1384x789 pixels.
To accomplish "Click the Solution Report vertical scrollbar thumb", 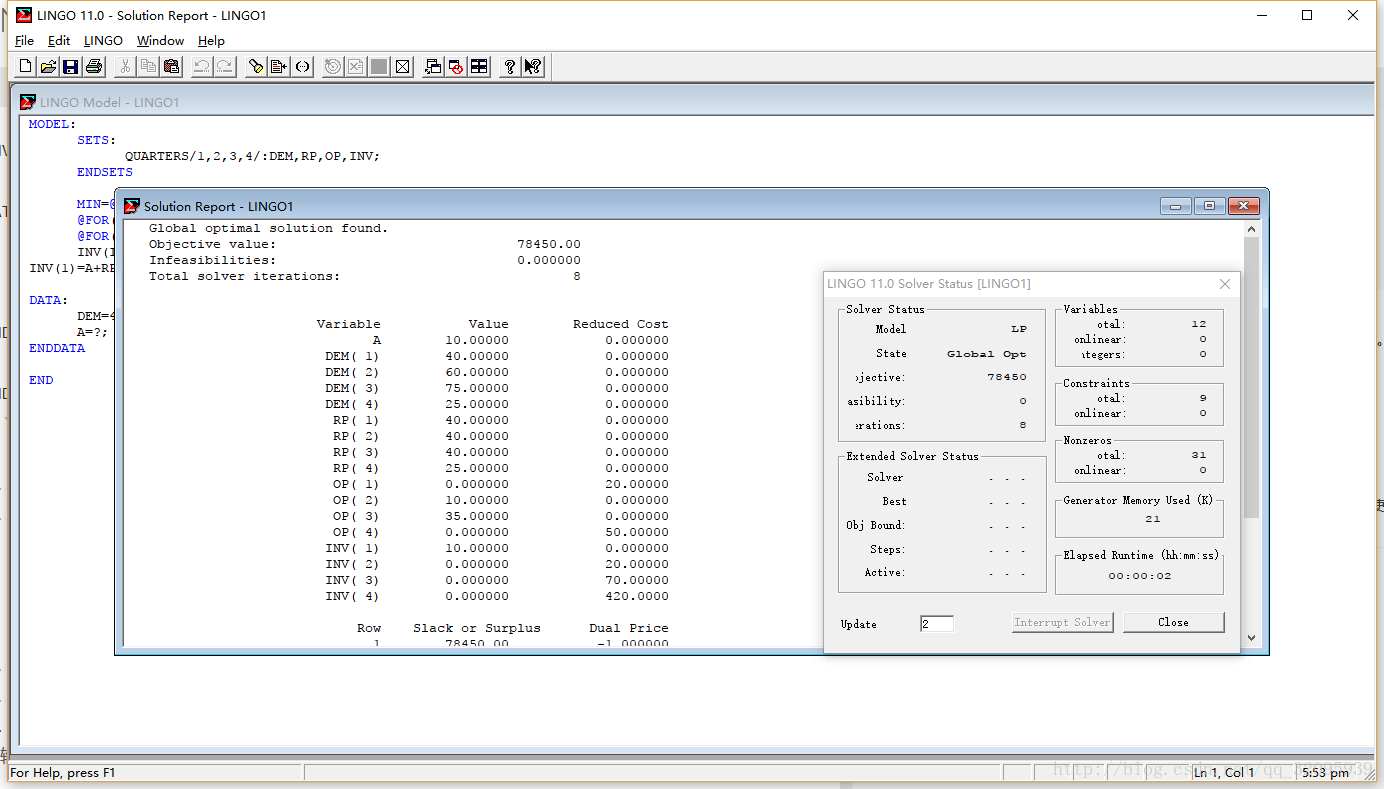I will 1251,378.
